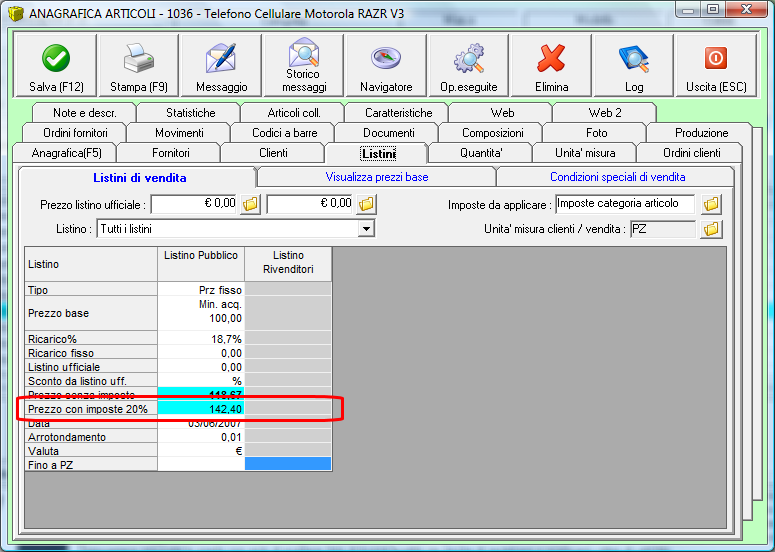Select the Sconto da listino uff. % cell
This screenshot has width=775, height=552.
pos(201,381)
